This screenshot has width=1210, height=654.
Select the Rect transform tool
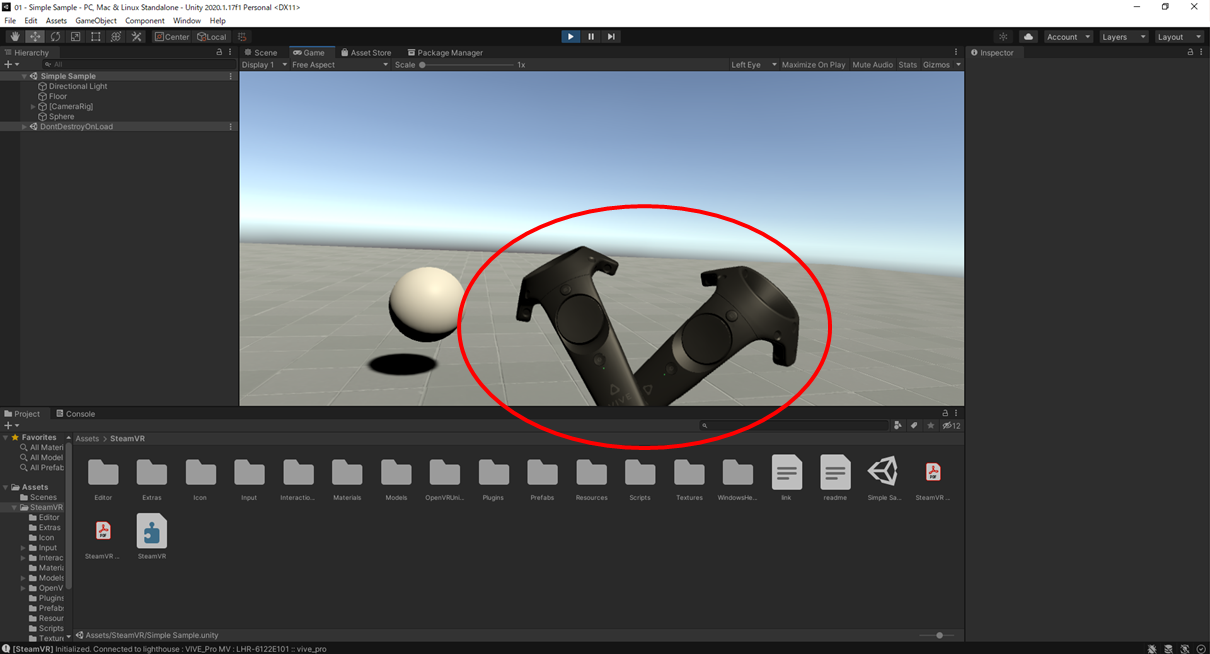pyautogui.click(x=95, y=35)
